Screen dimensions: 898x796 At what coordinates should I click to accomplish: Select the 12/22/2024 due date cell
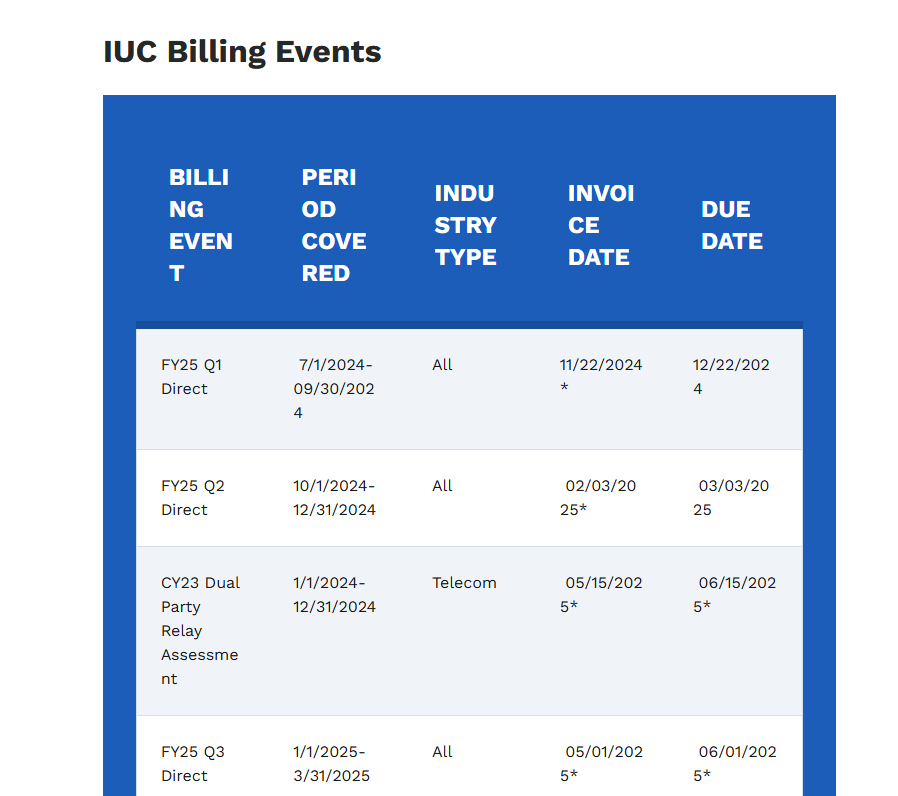click(732, 377)
